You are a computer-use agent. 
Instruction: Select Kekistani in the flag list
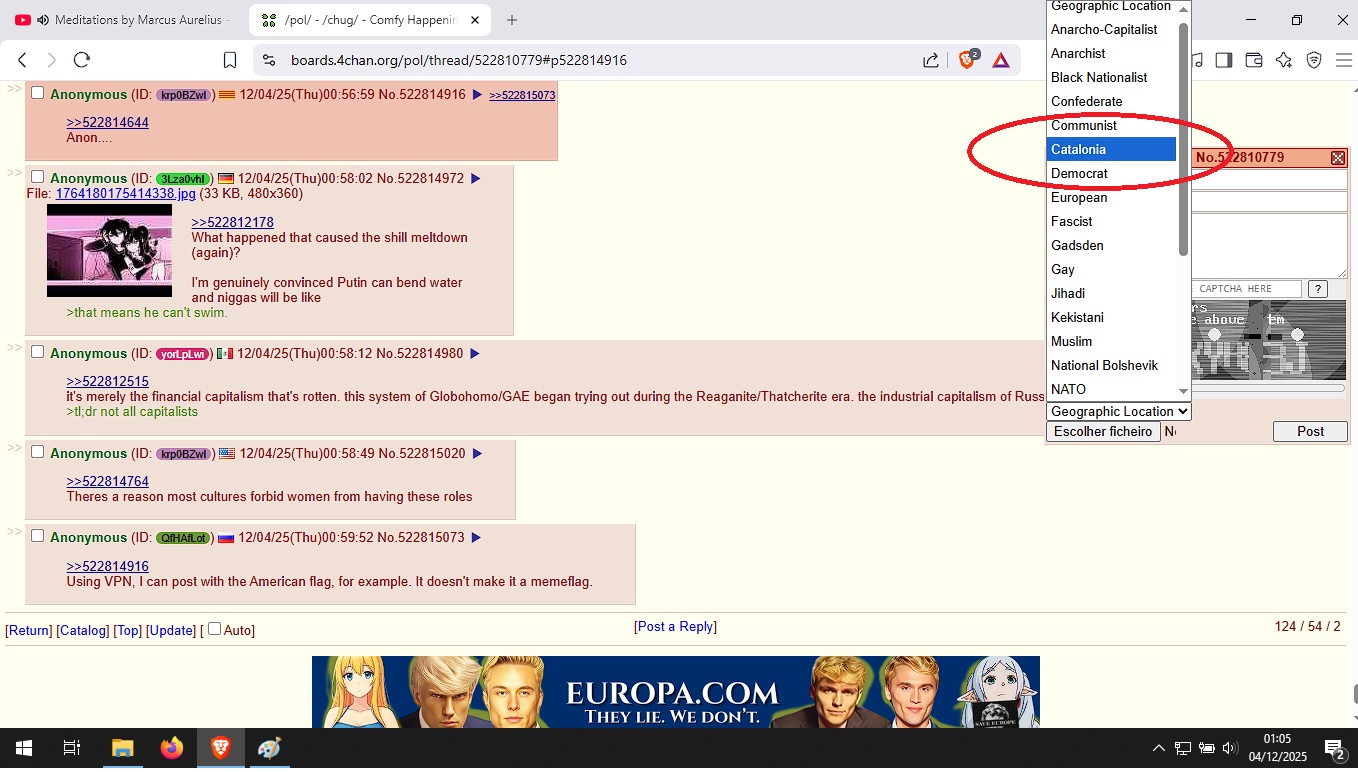click(1111, 317)
